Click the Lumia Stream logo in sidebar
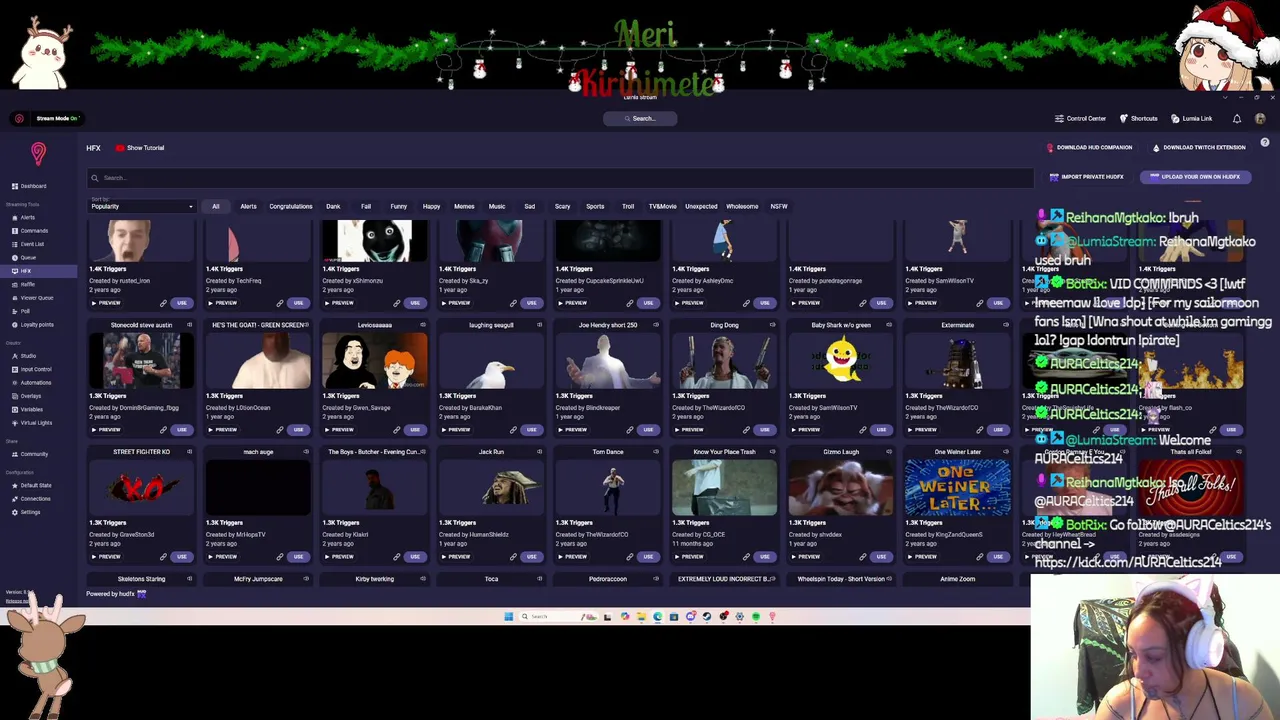Image resolution: width=1280 pixels, height=720 pixels. [38, 152]
